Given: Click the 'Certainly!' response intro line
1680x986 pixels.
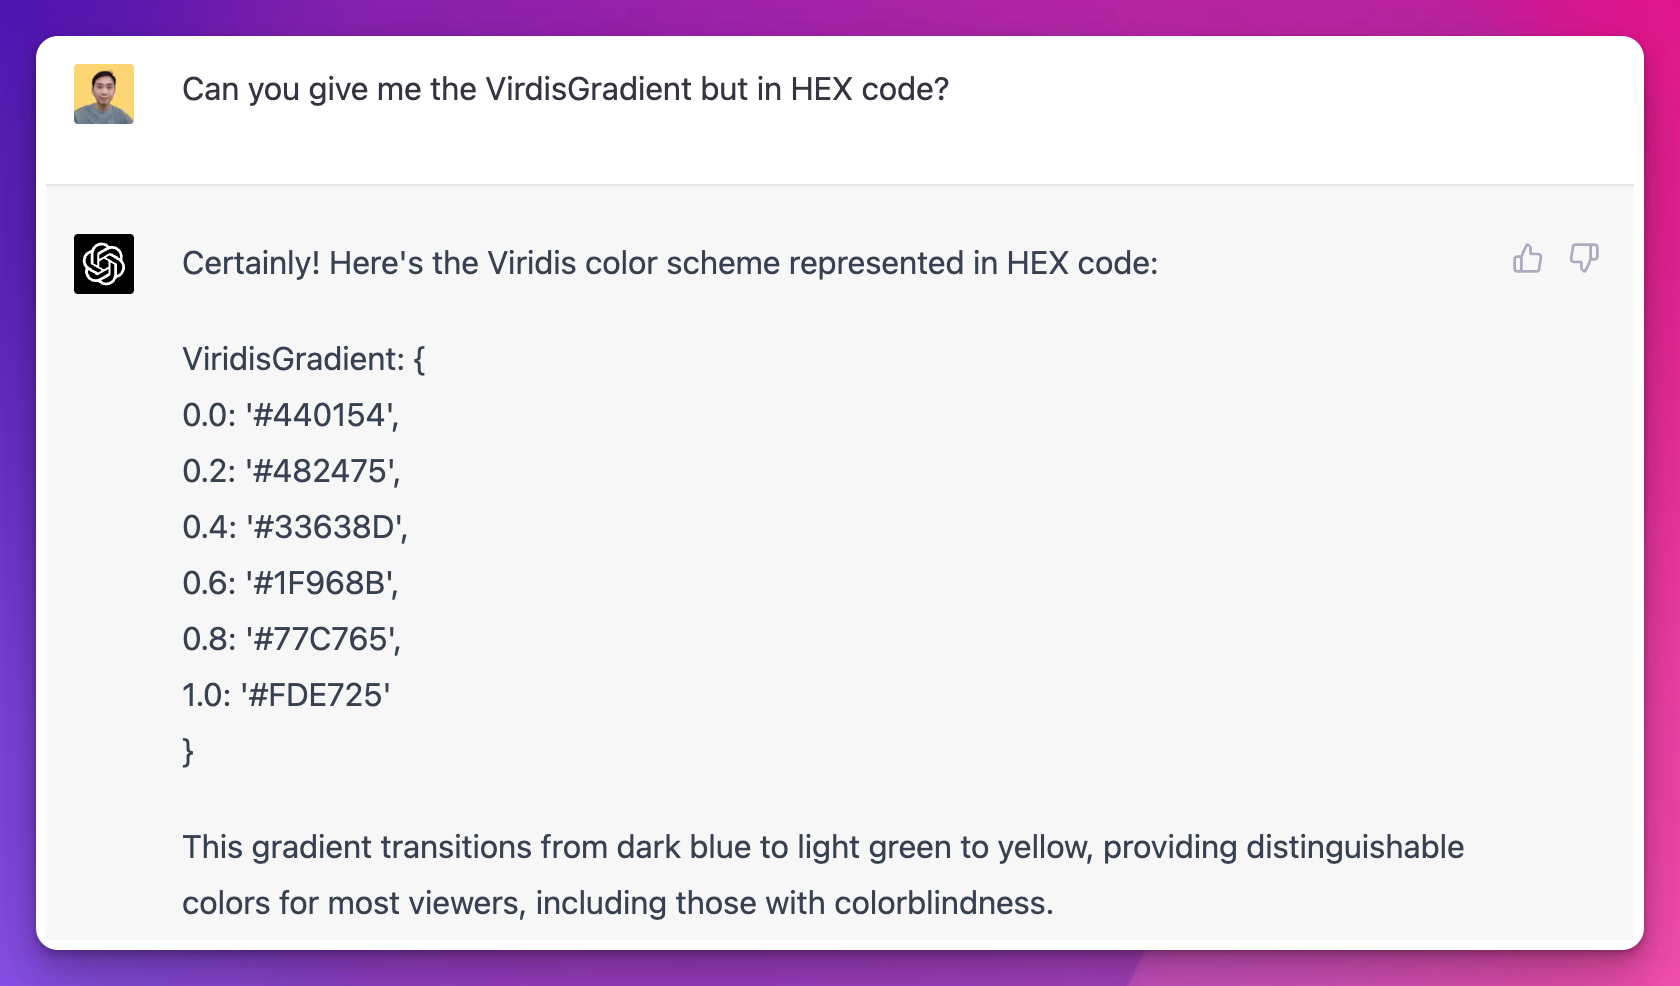Looking at the screenshot, I should 669,264.
